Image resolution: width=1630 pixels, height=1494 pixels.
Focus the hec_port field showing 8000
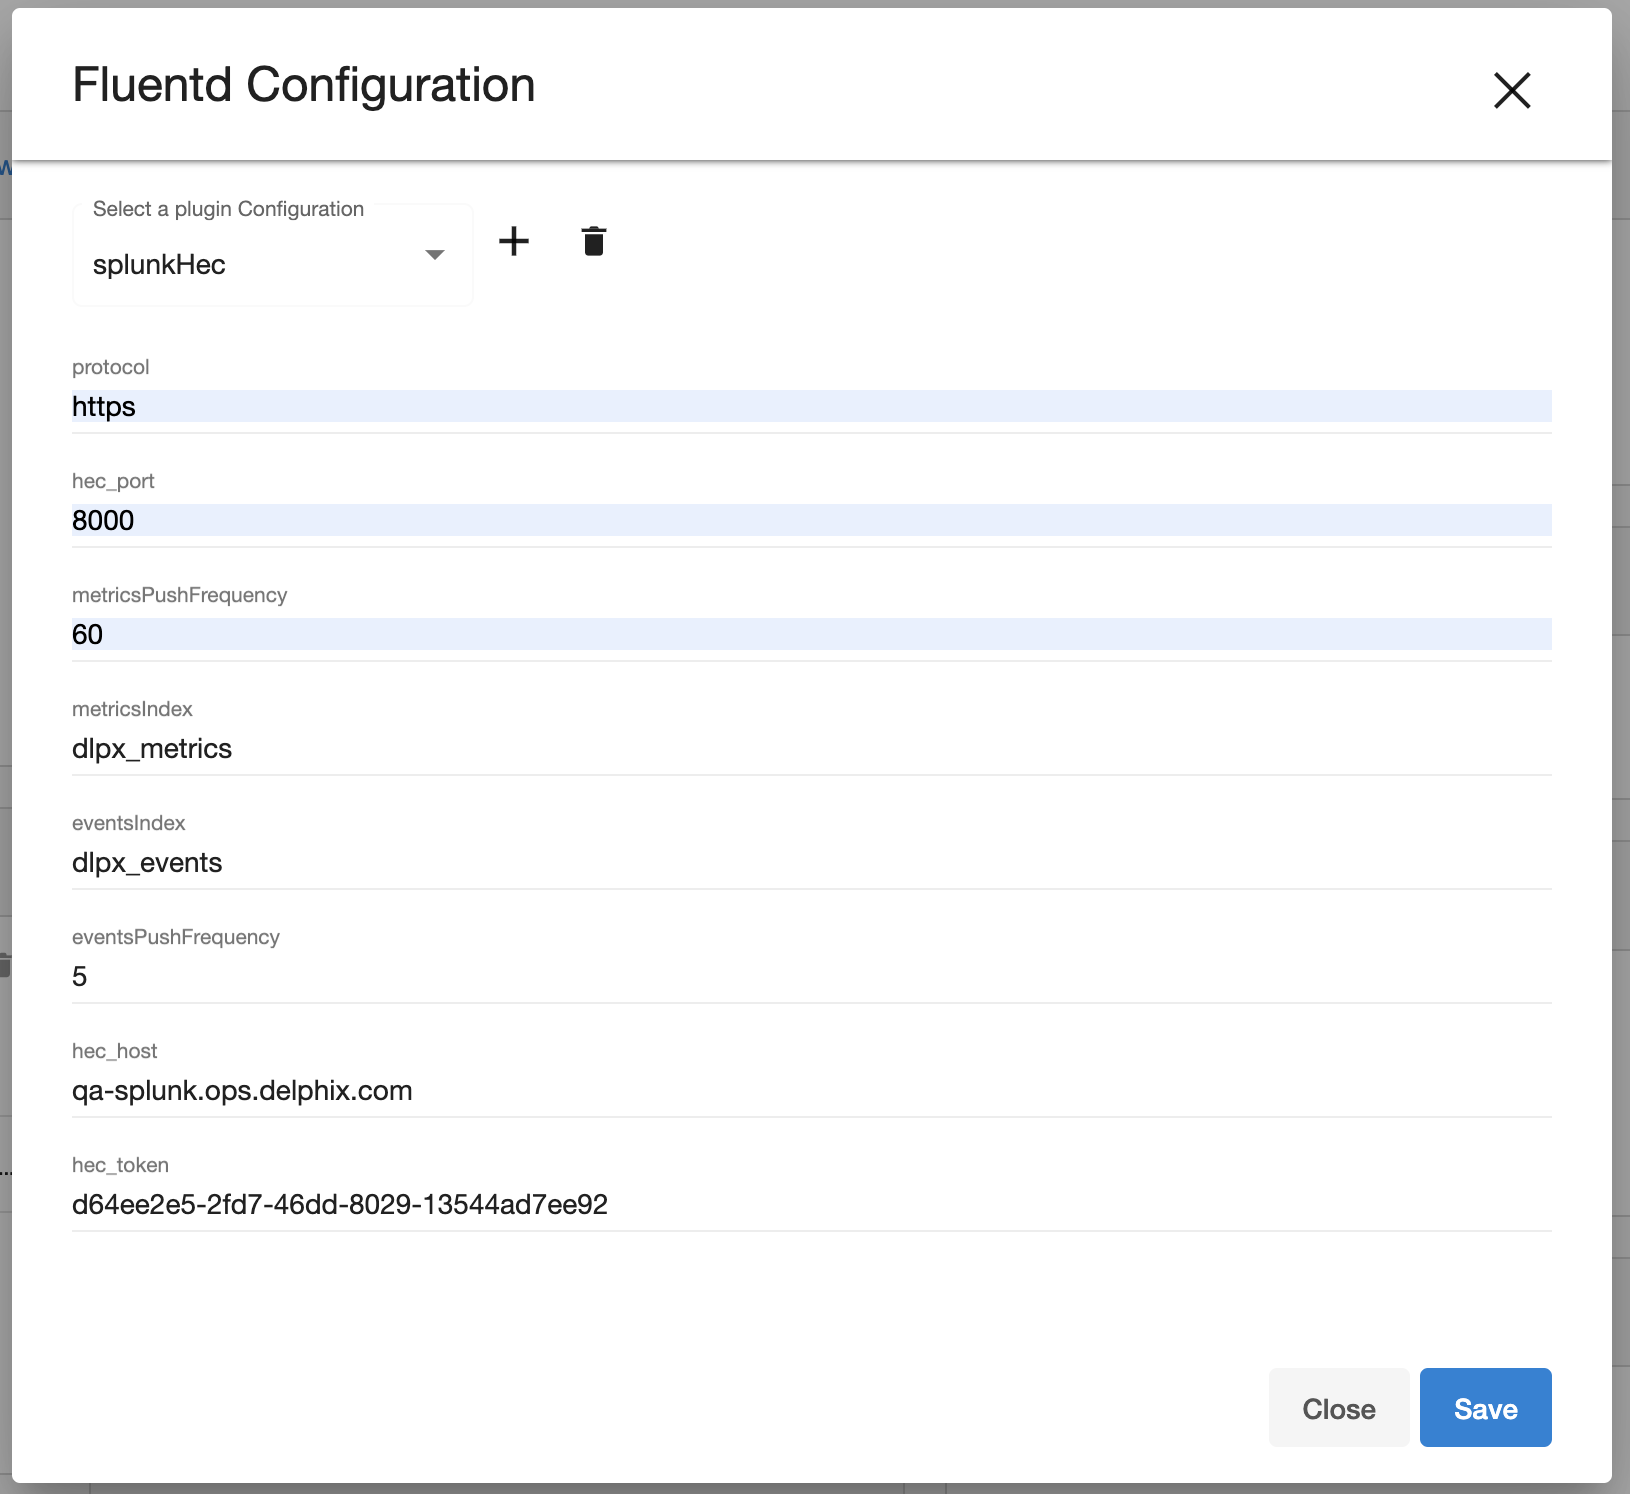[810, 520]
